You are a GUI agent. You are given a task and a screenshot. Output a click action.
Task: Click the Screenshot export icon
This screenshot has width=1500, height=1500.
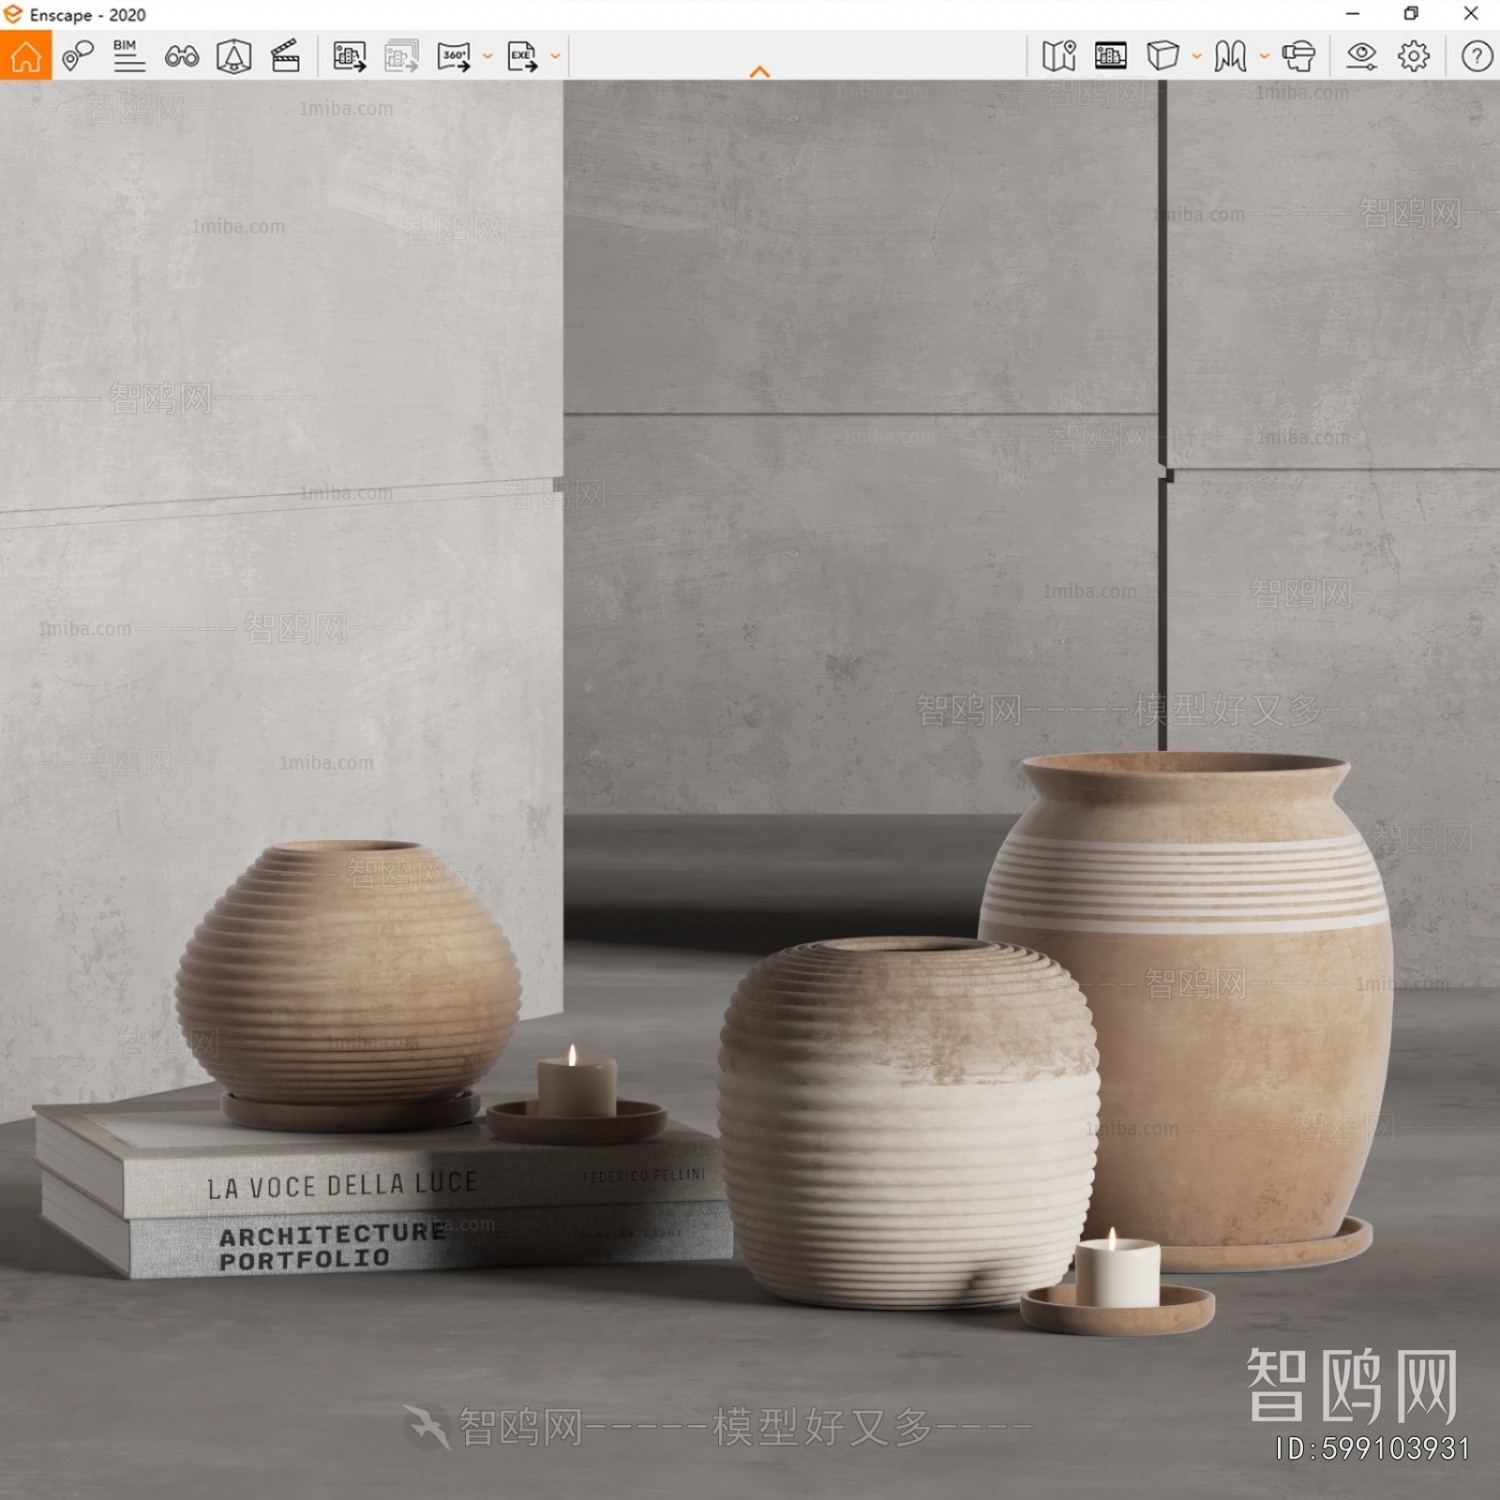[x=349, y=56]
